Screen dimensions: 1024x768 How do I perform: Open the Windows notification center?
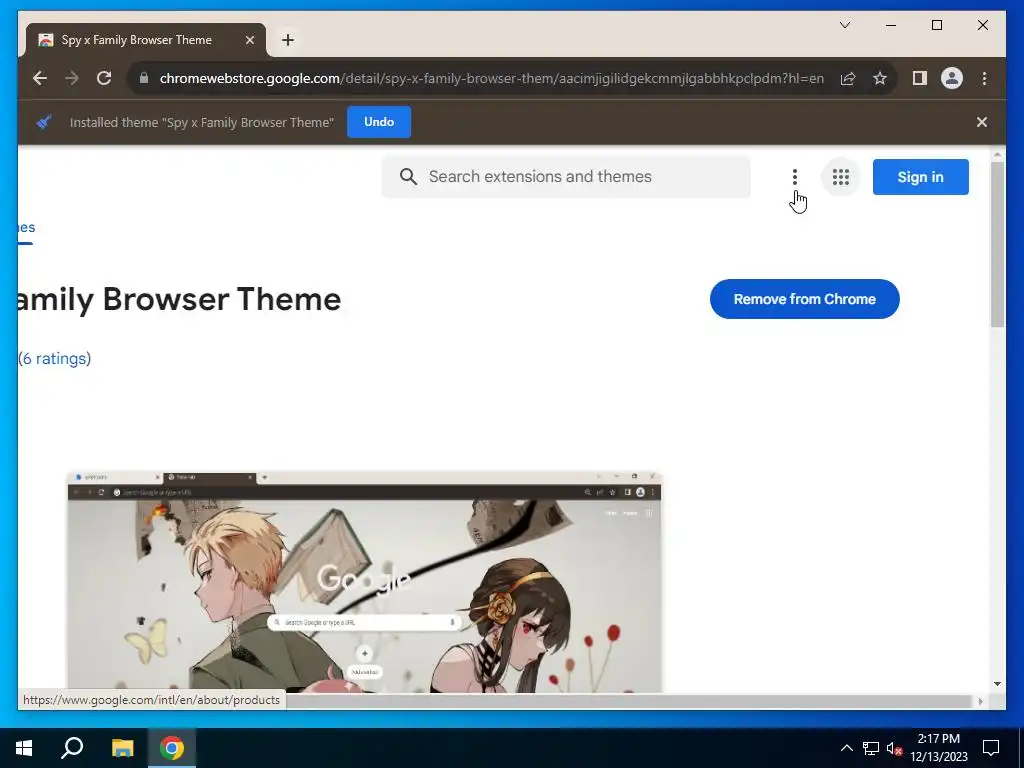[x=991, y=748]
